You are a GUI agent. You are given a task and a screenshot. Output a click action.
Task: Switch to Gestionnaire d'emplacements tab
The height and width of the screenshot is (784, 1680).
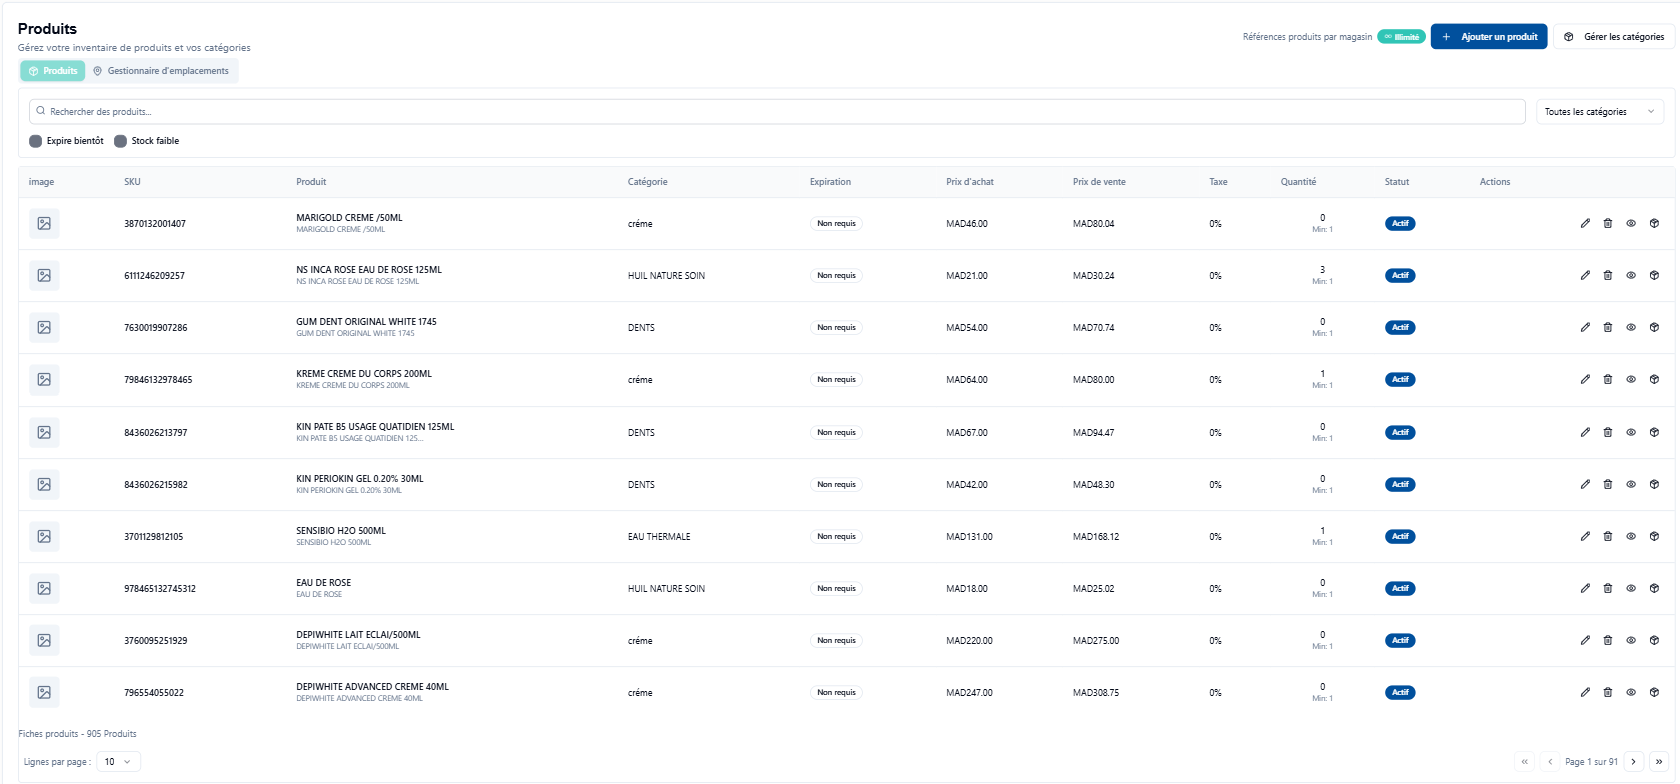pyautogui.click(x=162, y=71)
